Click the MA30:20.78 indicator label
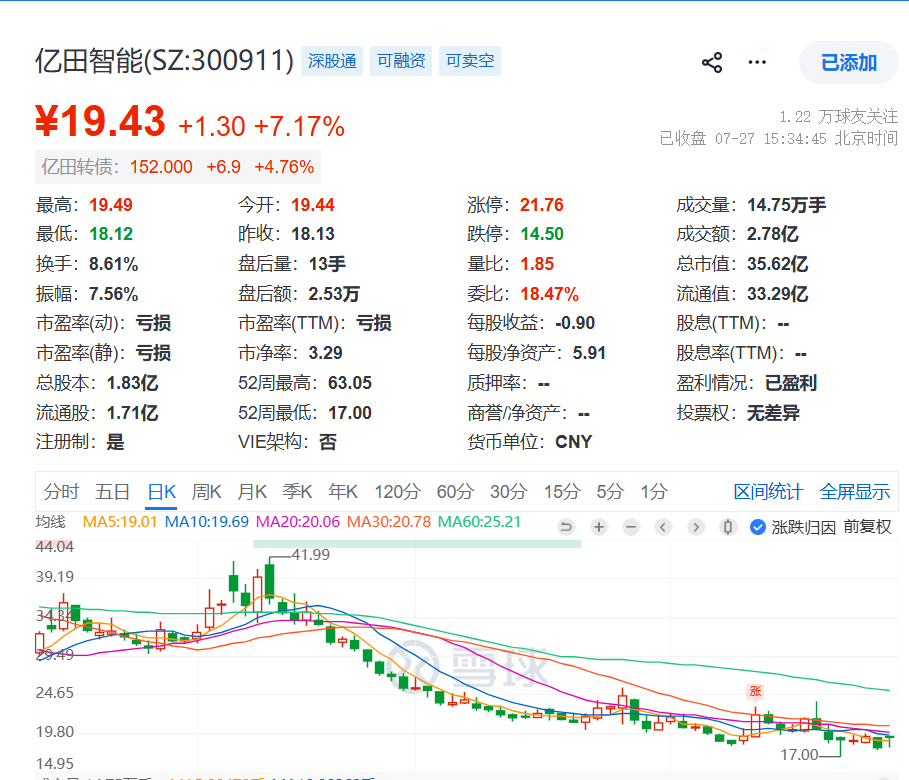Viewport: 909px width, 780px height. pyautogui.click(x=389, y=522)
